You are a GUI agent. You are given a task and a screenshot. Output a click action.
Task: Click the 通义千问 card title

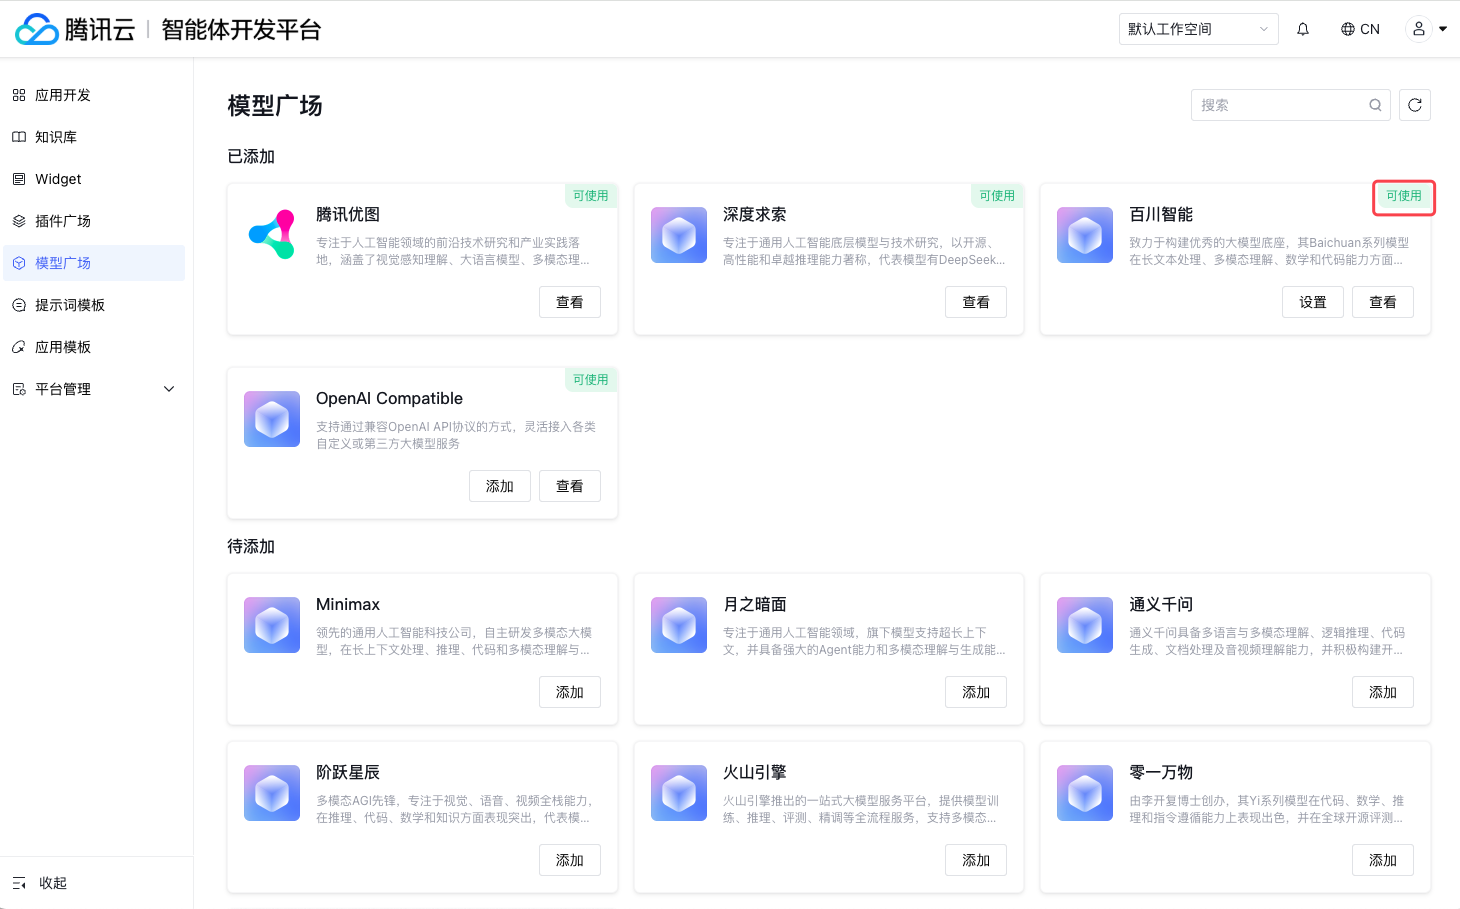coord(1161,605)
